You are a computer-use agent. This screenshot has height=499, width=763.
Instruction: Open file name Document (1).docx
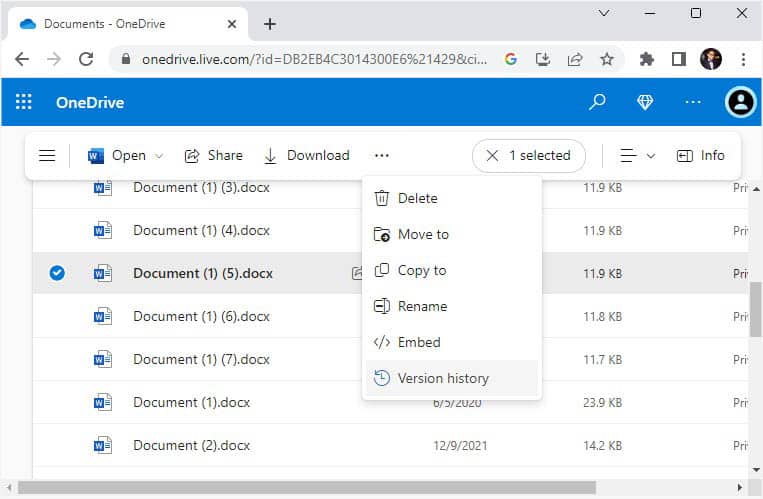pyautogui.click(x=192, y=402)
